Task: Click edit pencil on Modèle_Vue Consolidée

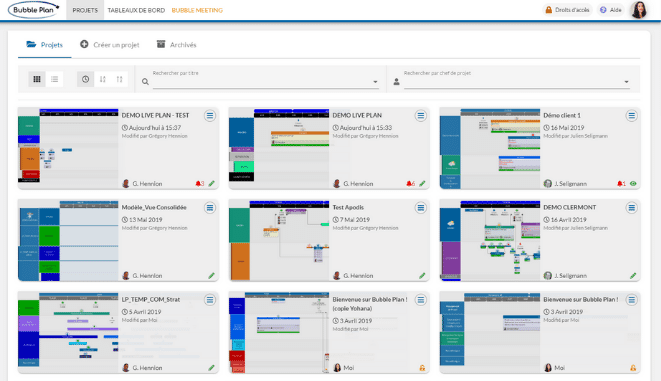Action: (x=212, y=276)
